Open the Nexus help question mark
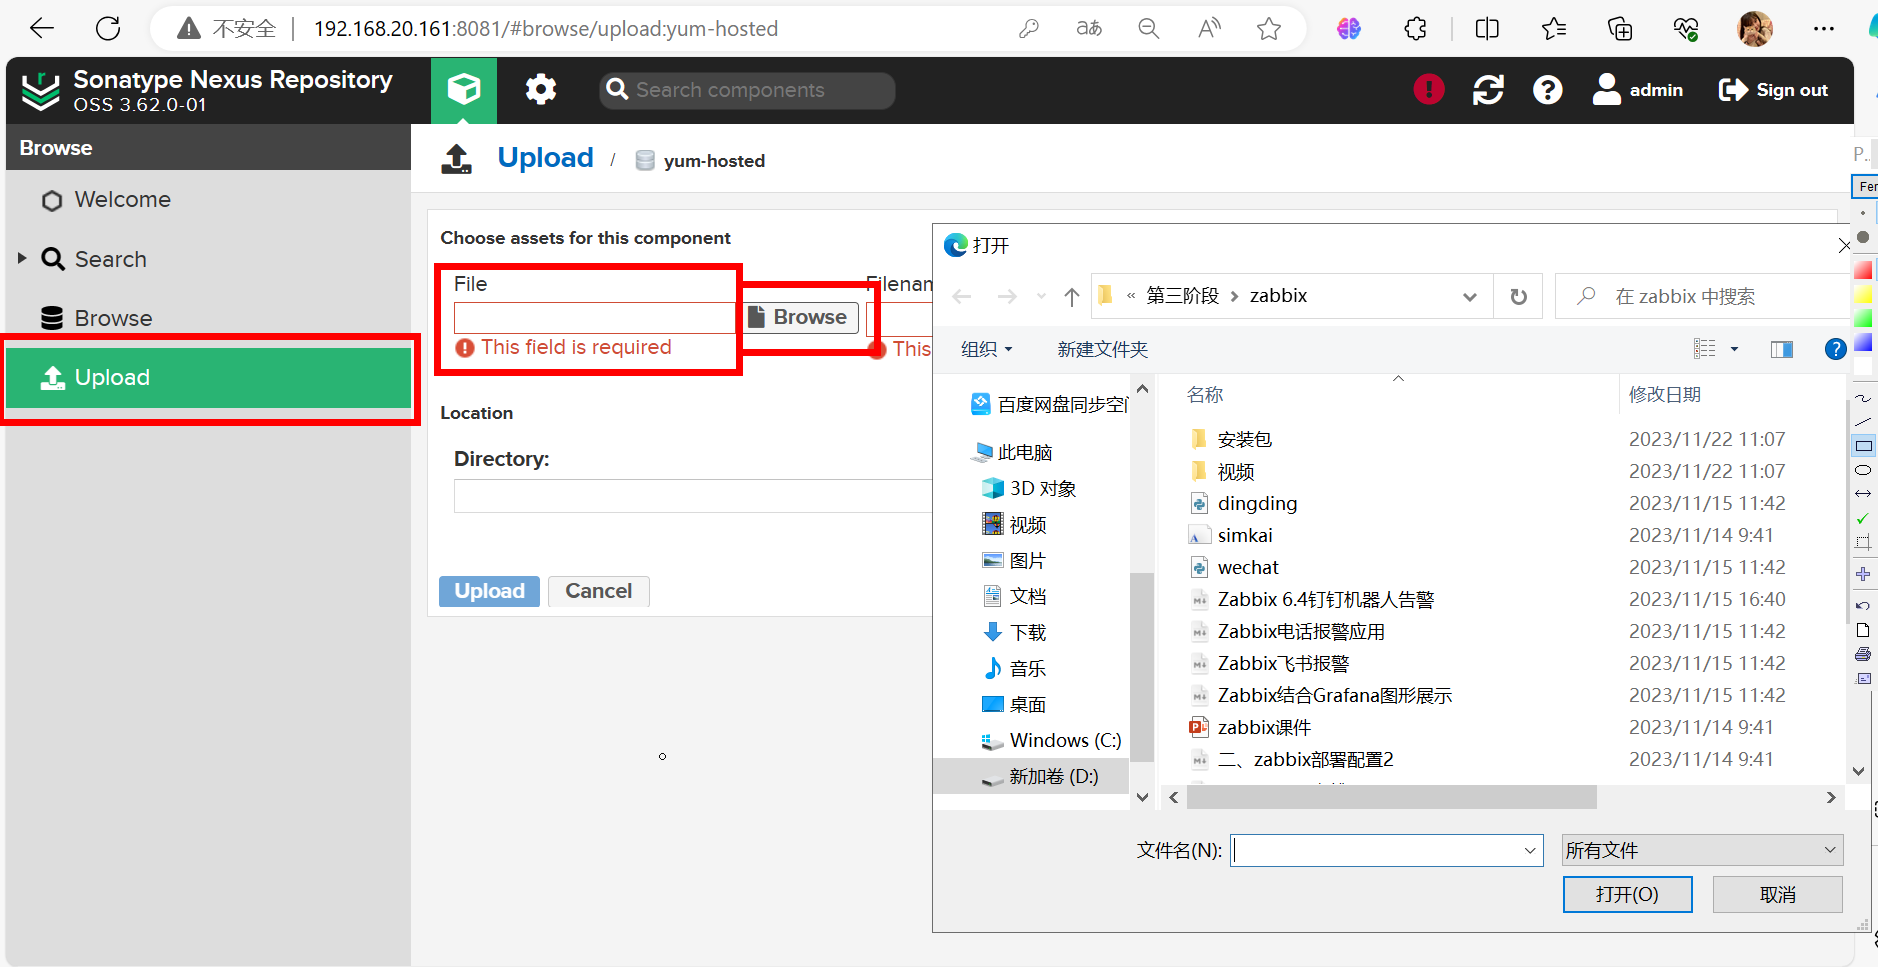Image resolution: width=1878 pixels, height=967 pixels. pyautogui.click(x=1547, y=90)
